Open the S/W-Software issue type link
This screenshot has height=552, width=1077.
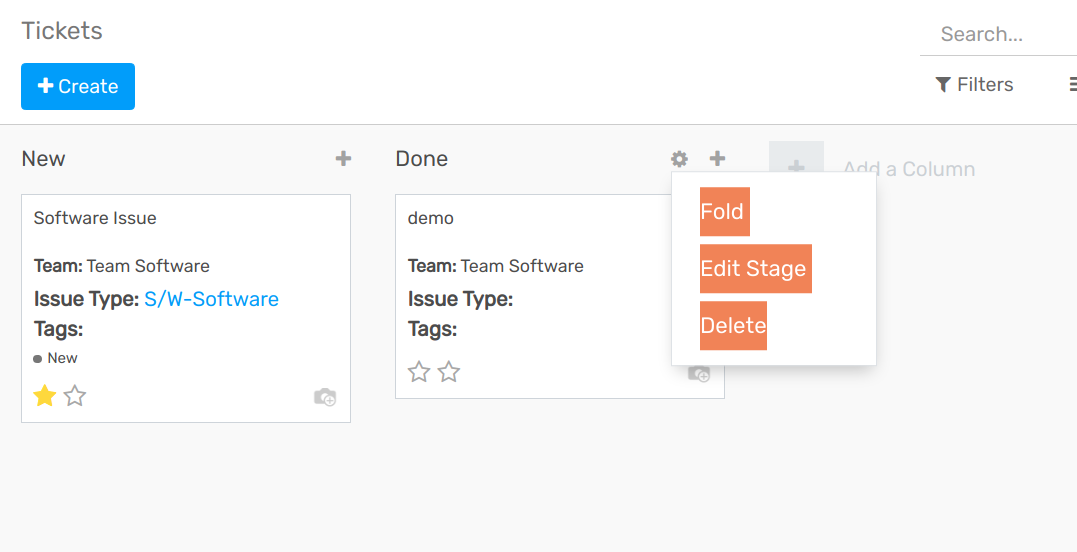pos(212,299)
